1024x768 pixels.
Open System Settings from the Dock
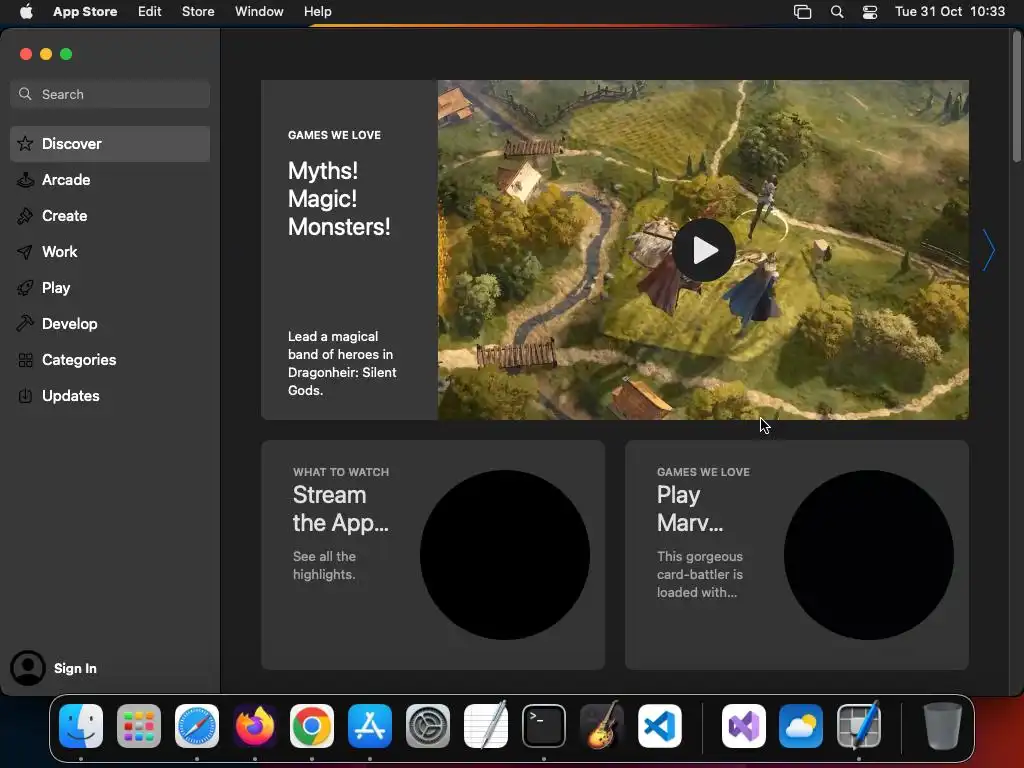pyautogui.click(x=428, y=726)
